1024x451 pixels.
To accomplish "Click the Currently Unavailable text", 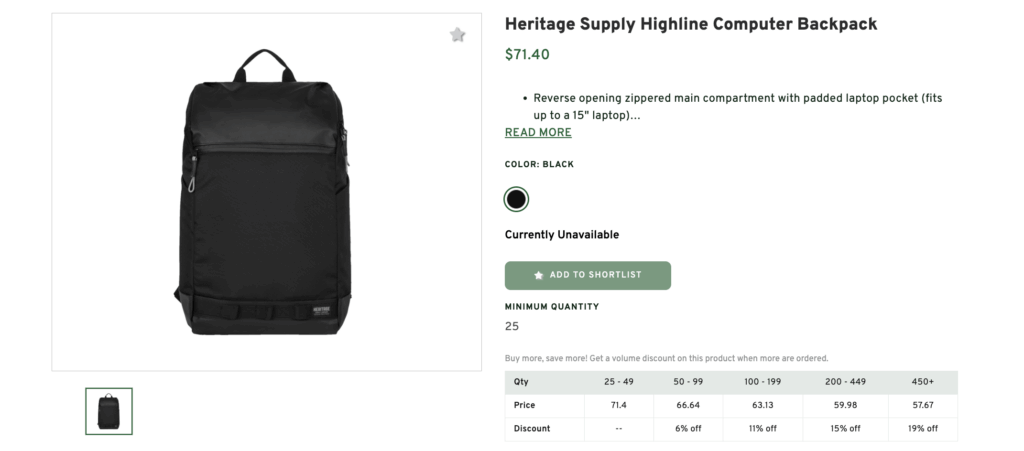I will point(562,235).
